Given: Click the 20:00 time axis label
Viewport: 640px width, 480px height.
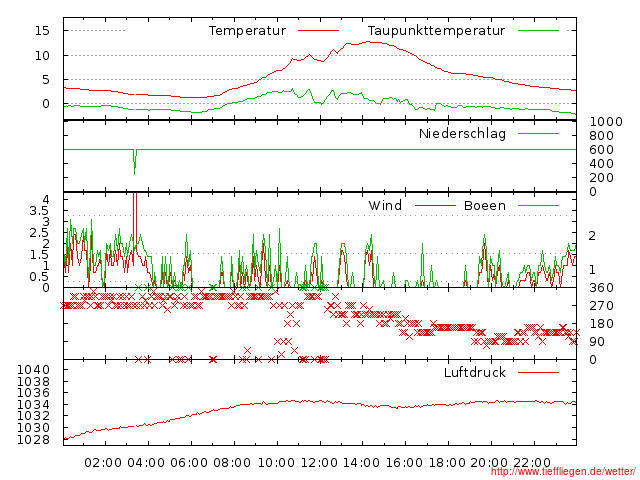Looking at the screenshot, I should [x=489, y=463].
